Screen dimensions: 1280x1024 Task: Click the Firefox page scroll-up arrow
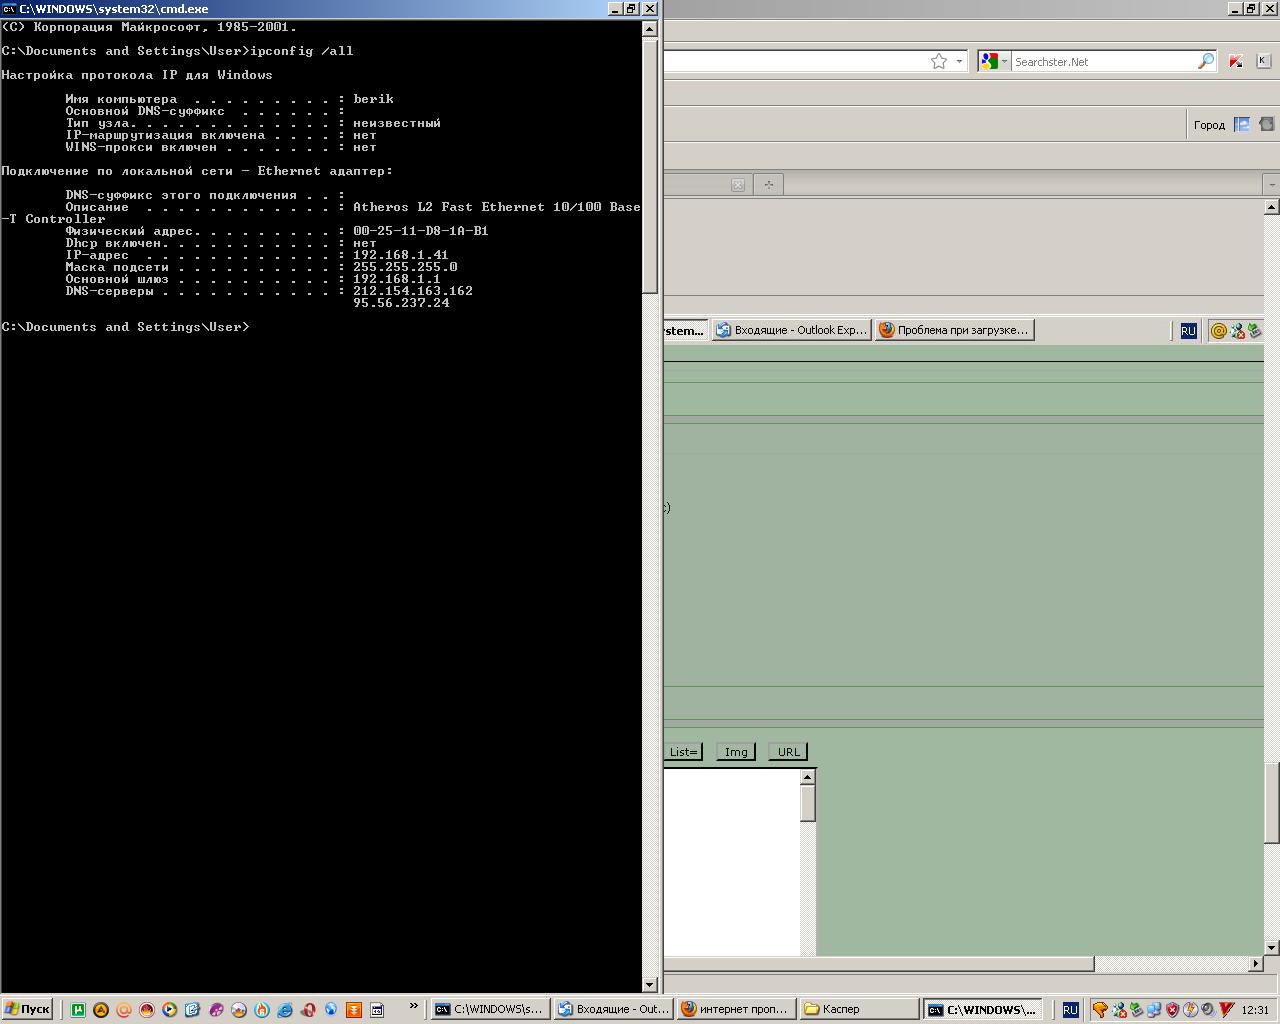tap(1272, 207)
